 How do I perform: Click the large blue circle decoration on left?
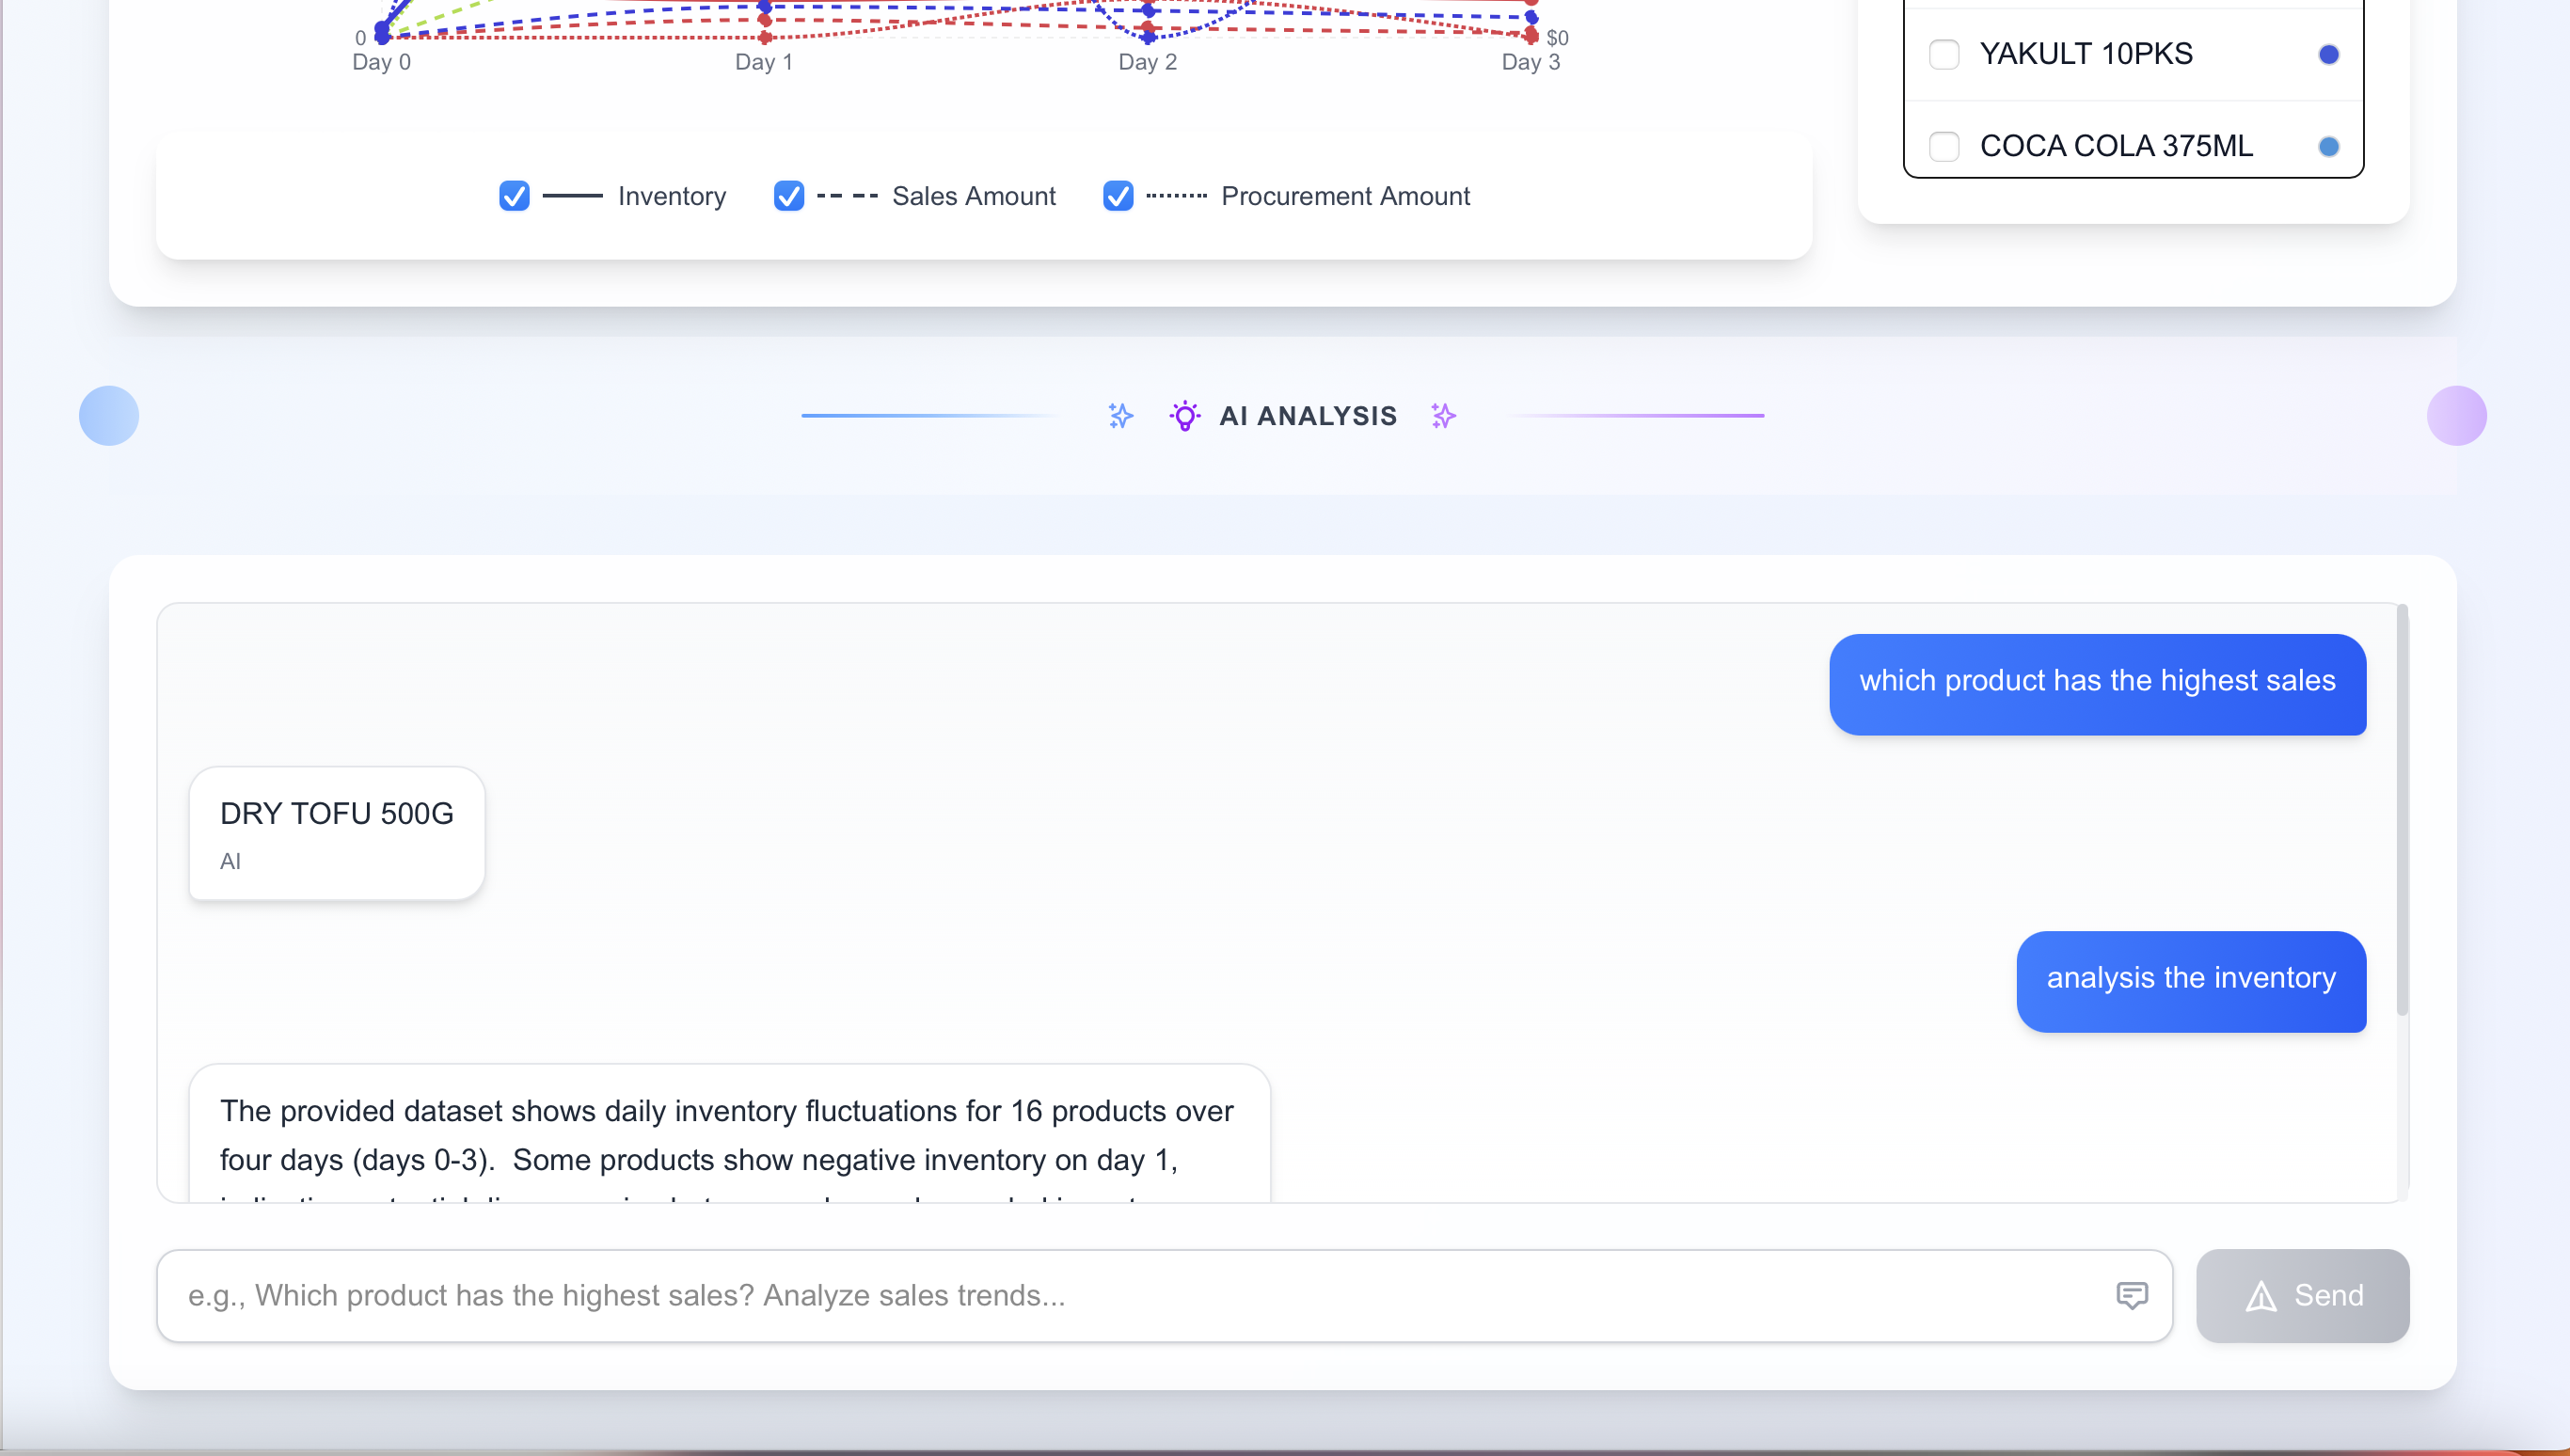[x=109, y=416]
